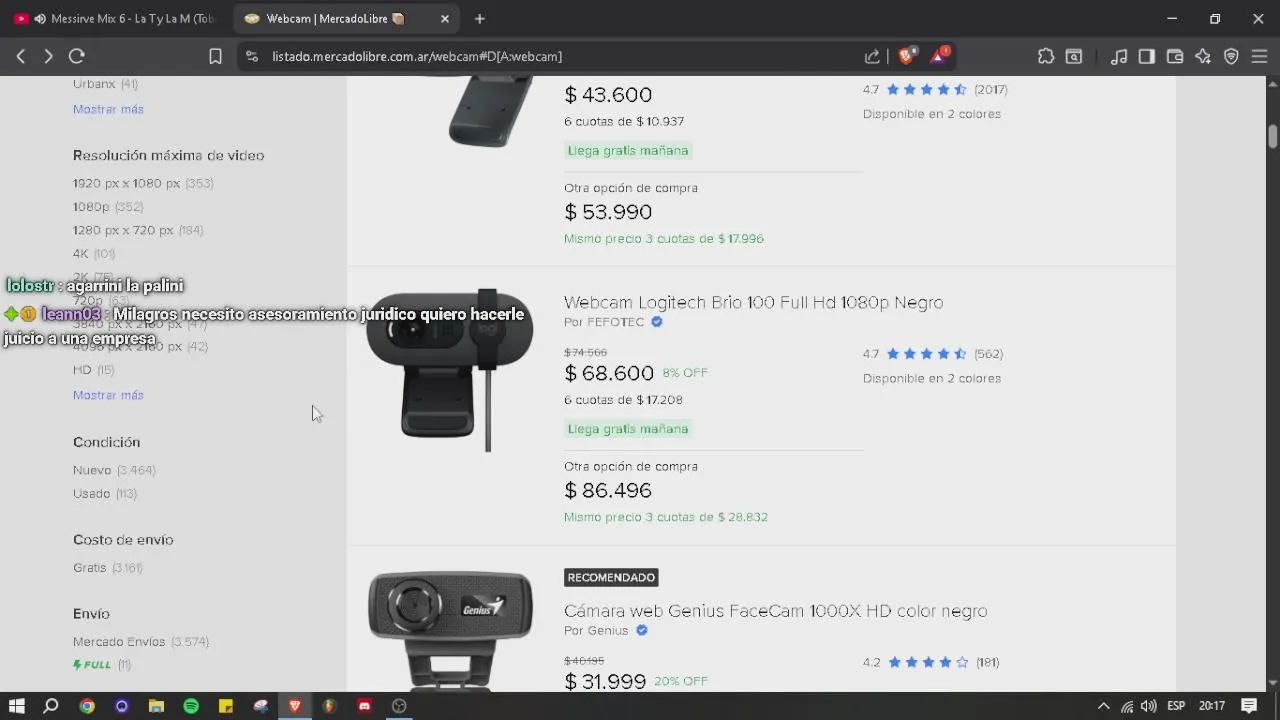1280x720 pixels.
Task: Open Leo AI sparkle icon
Action: (1203, 56)
